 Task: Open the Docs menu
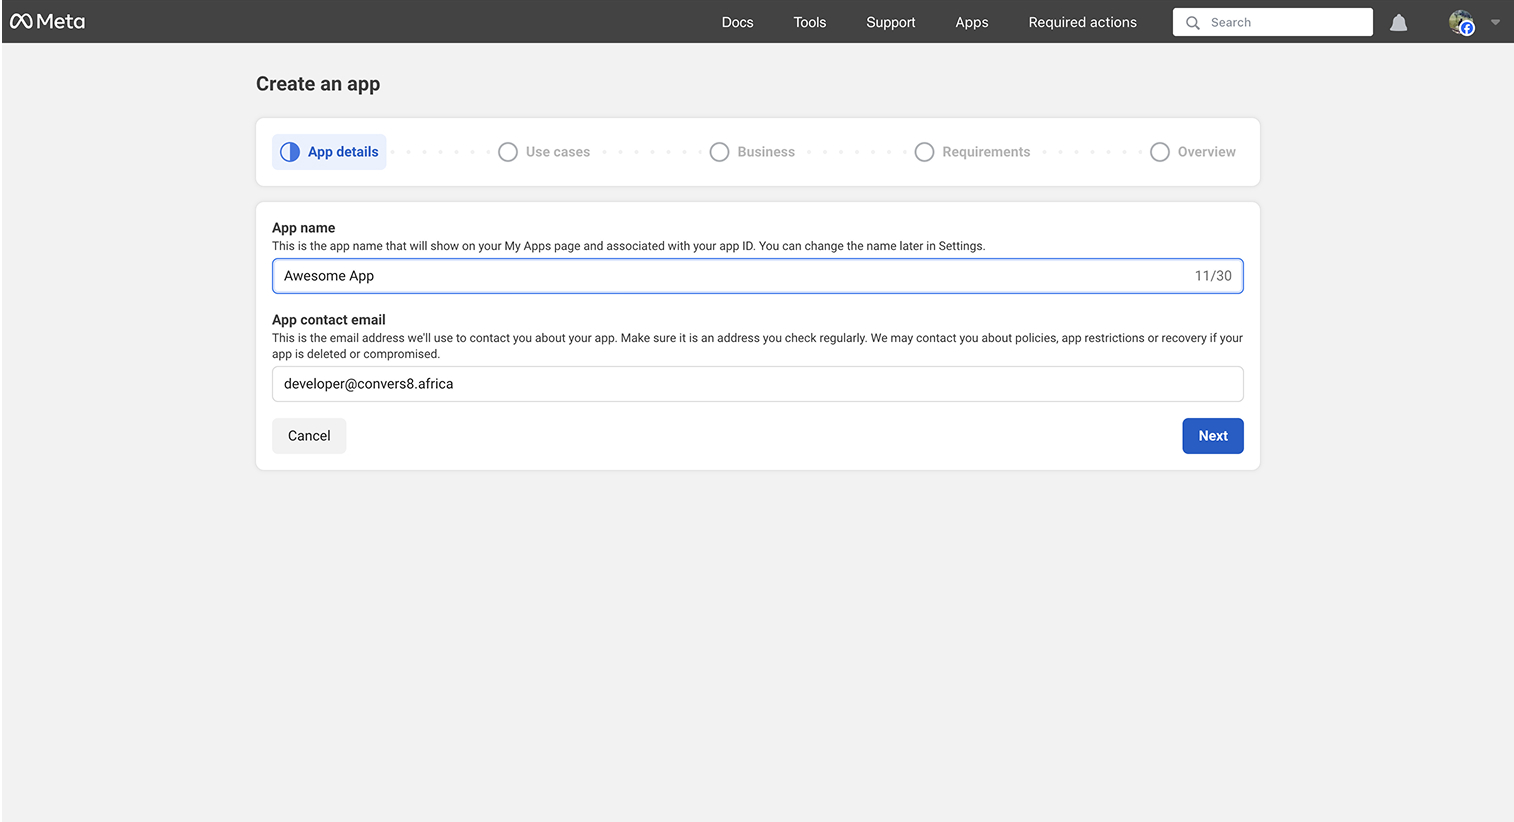click(737, 22)
